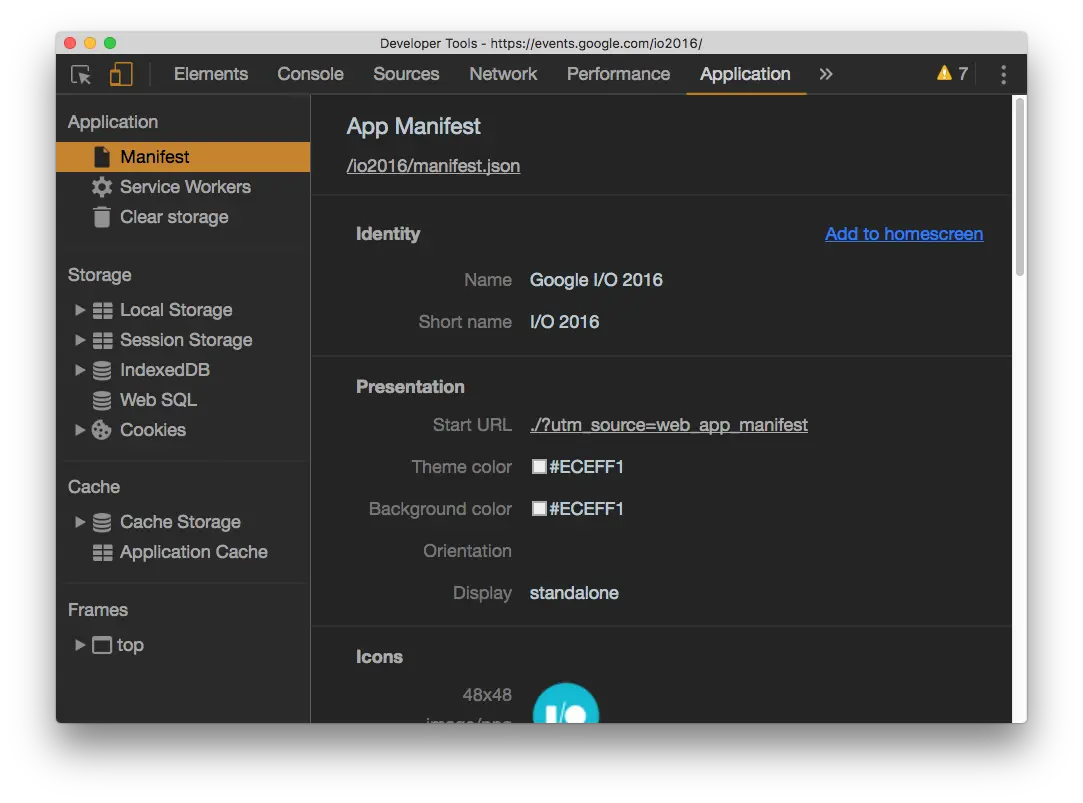Click the manifest pane vertical scrollbar
1083x803 pixels.
click(x=1019, y=186)
